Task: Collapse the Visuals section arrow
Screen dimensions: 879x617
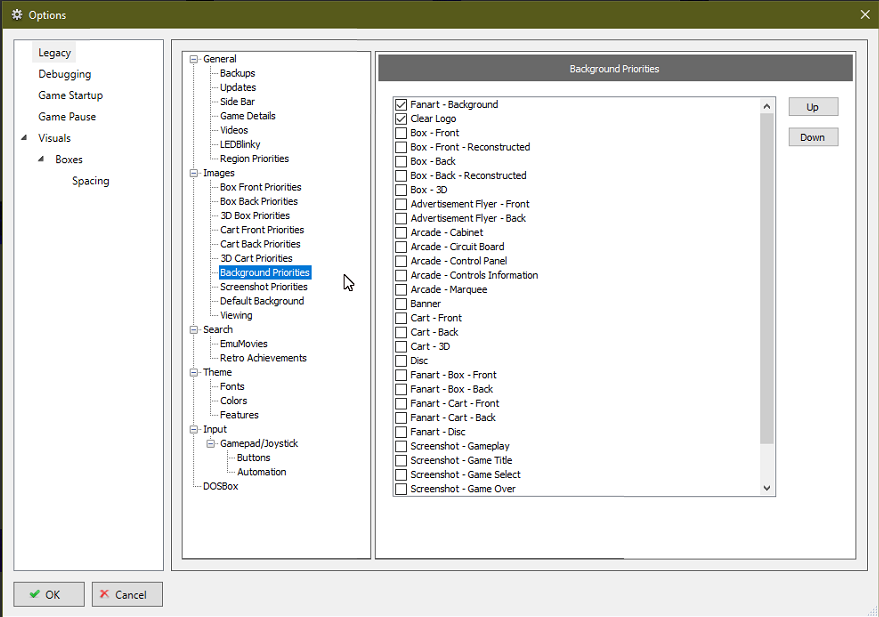Action: click(x=24, y=137)
